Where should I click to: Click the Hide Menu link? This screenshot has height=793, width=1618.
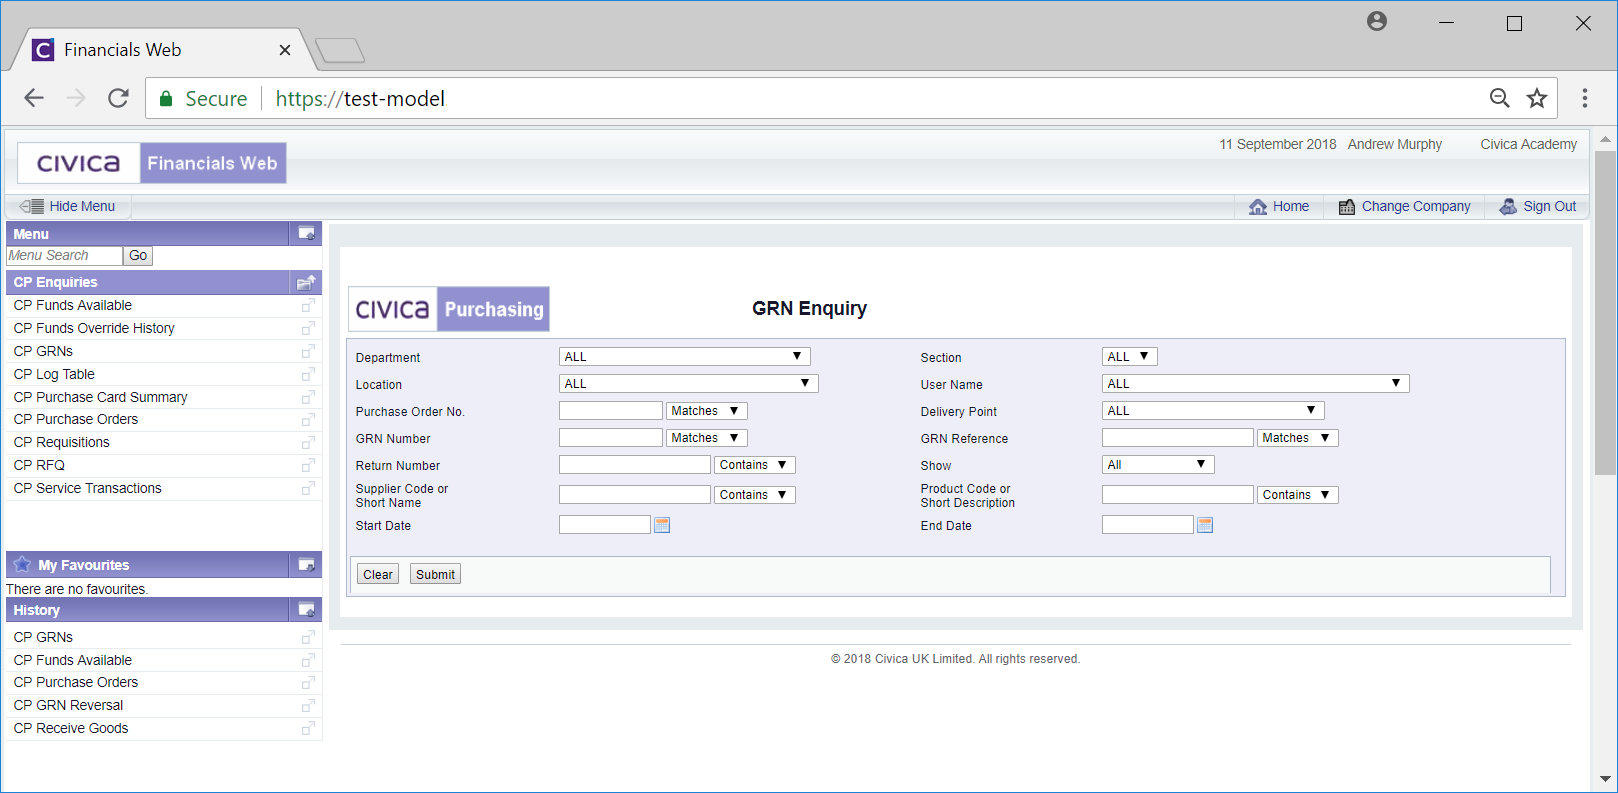click(x=82, y=207)
